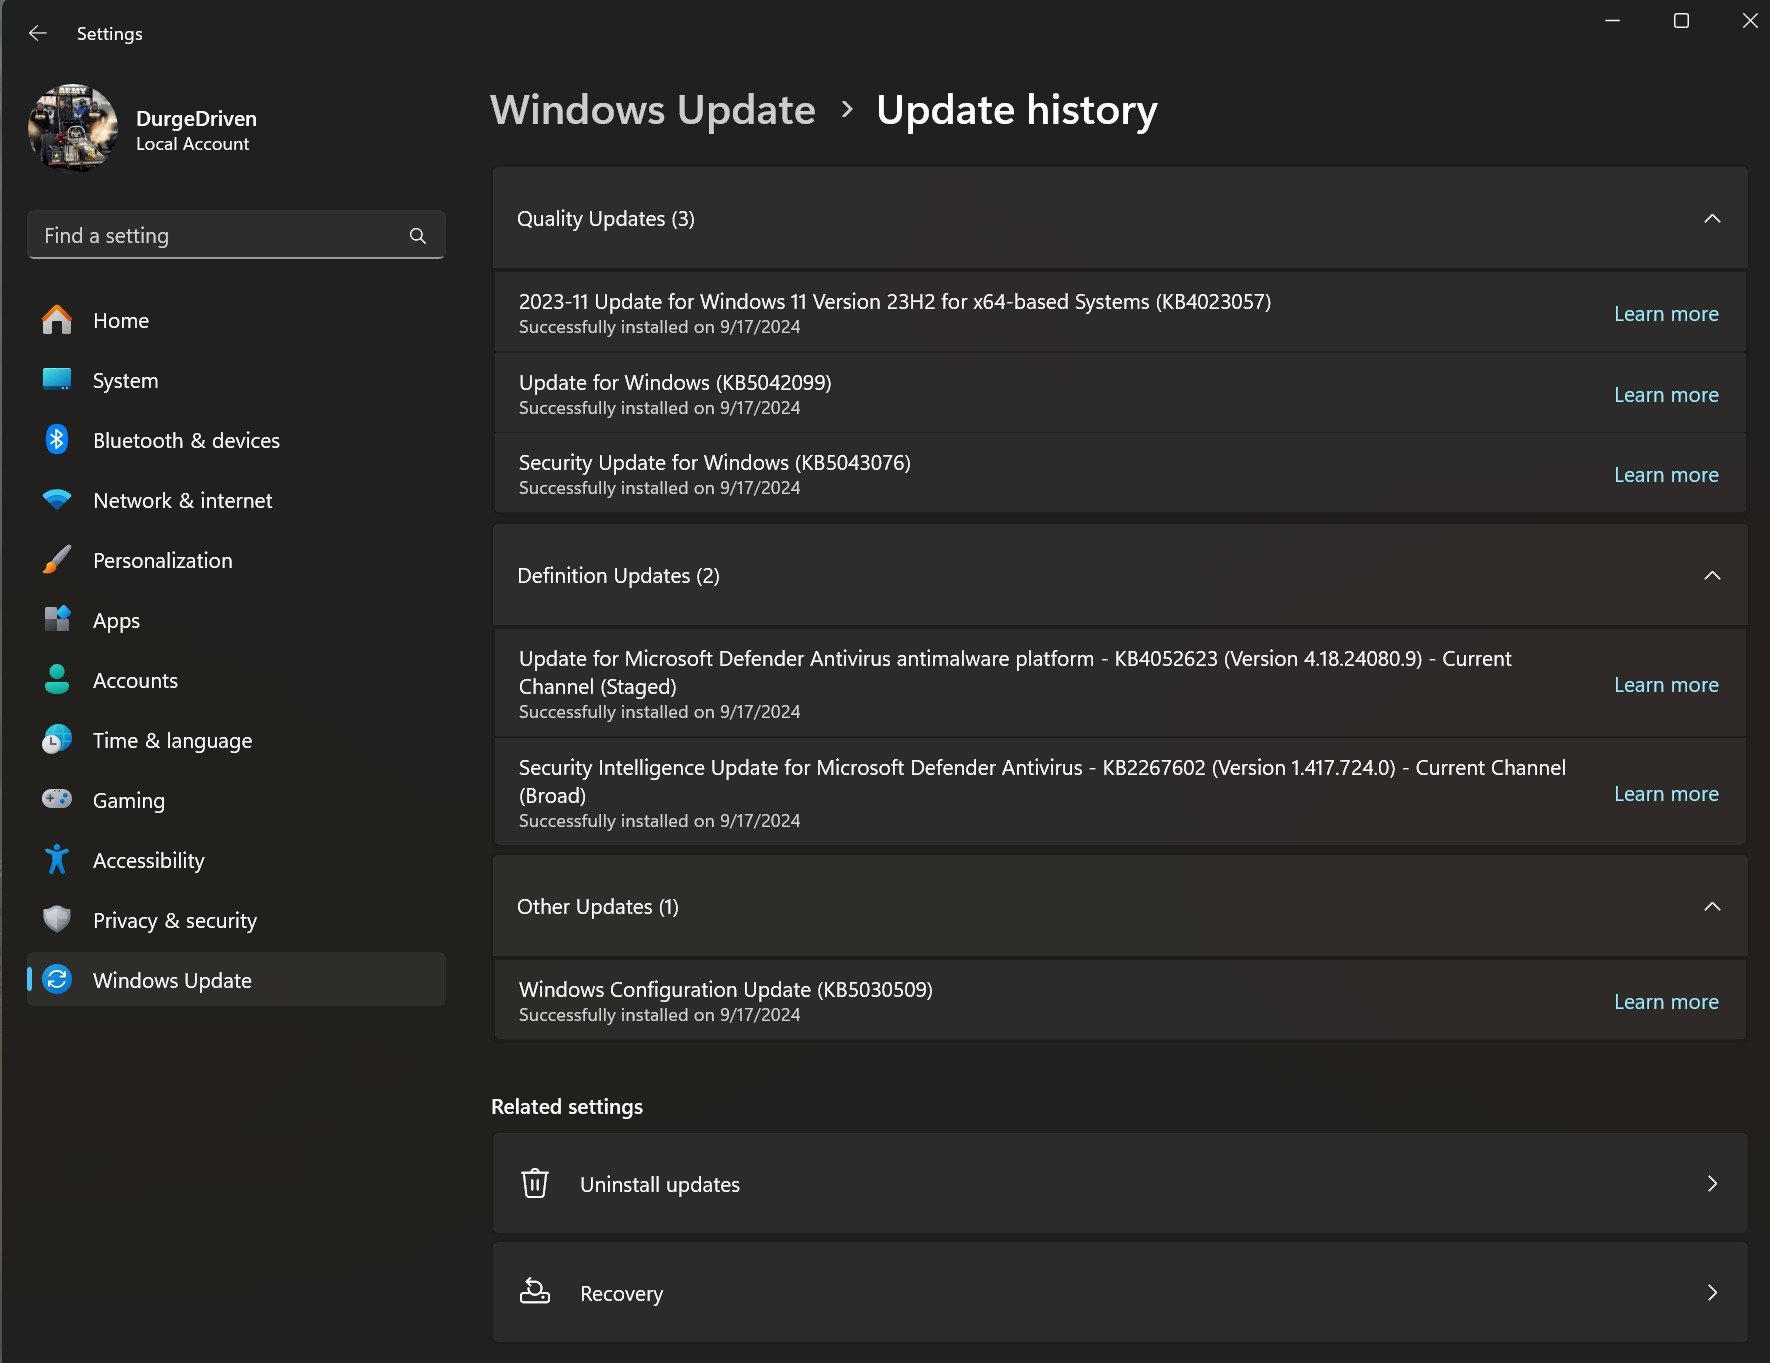Screen dimensions: 1770x1363
Task: Click Other Updates (1) header
Action: click(1120, 906)
